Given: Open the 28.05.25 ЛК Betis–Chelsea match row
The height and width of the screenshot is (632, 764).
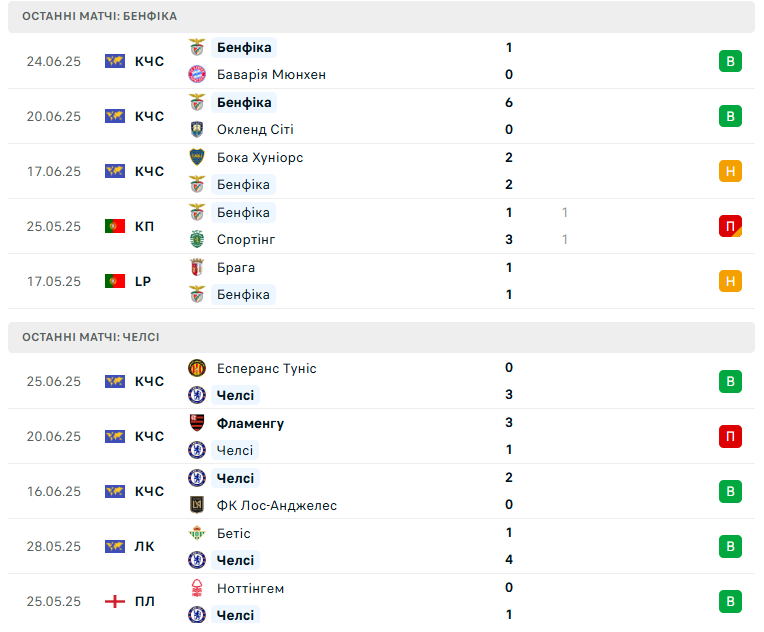Looking at the screenshot, I should (382, 546).
